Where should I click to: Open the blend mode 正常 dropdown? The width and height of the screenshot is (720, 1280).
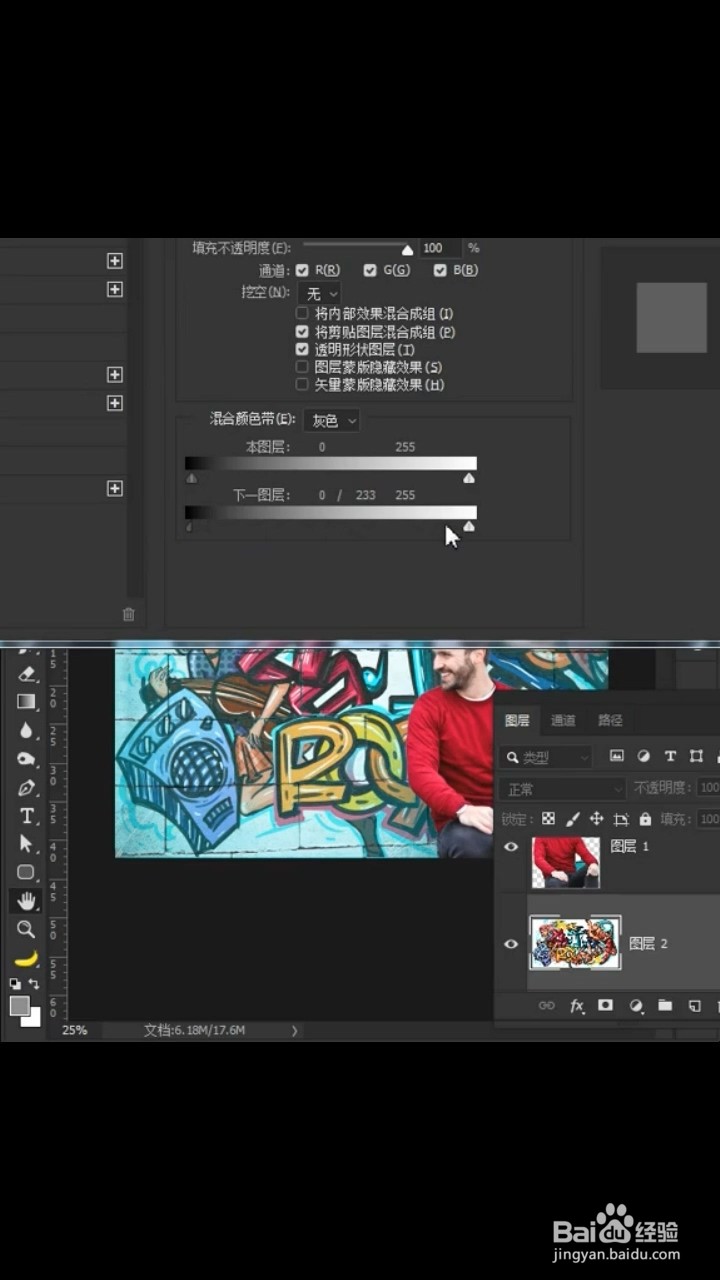(562, 789)
